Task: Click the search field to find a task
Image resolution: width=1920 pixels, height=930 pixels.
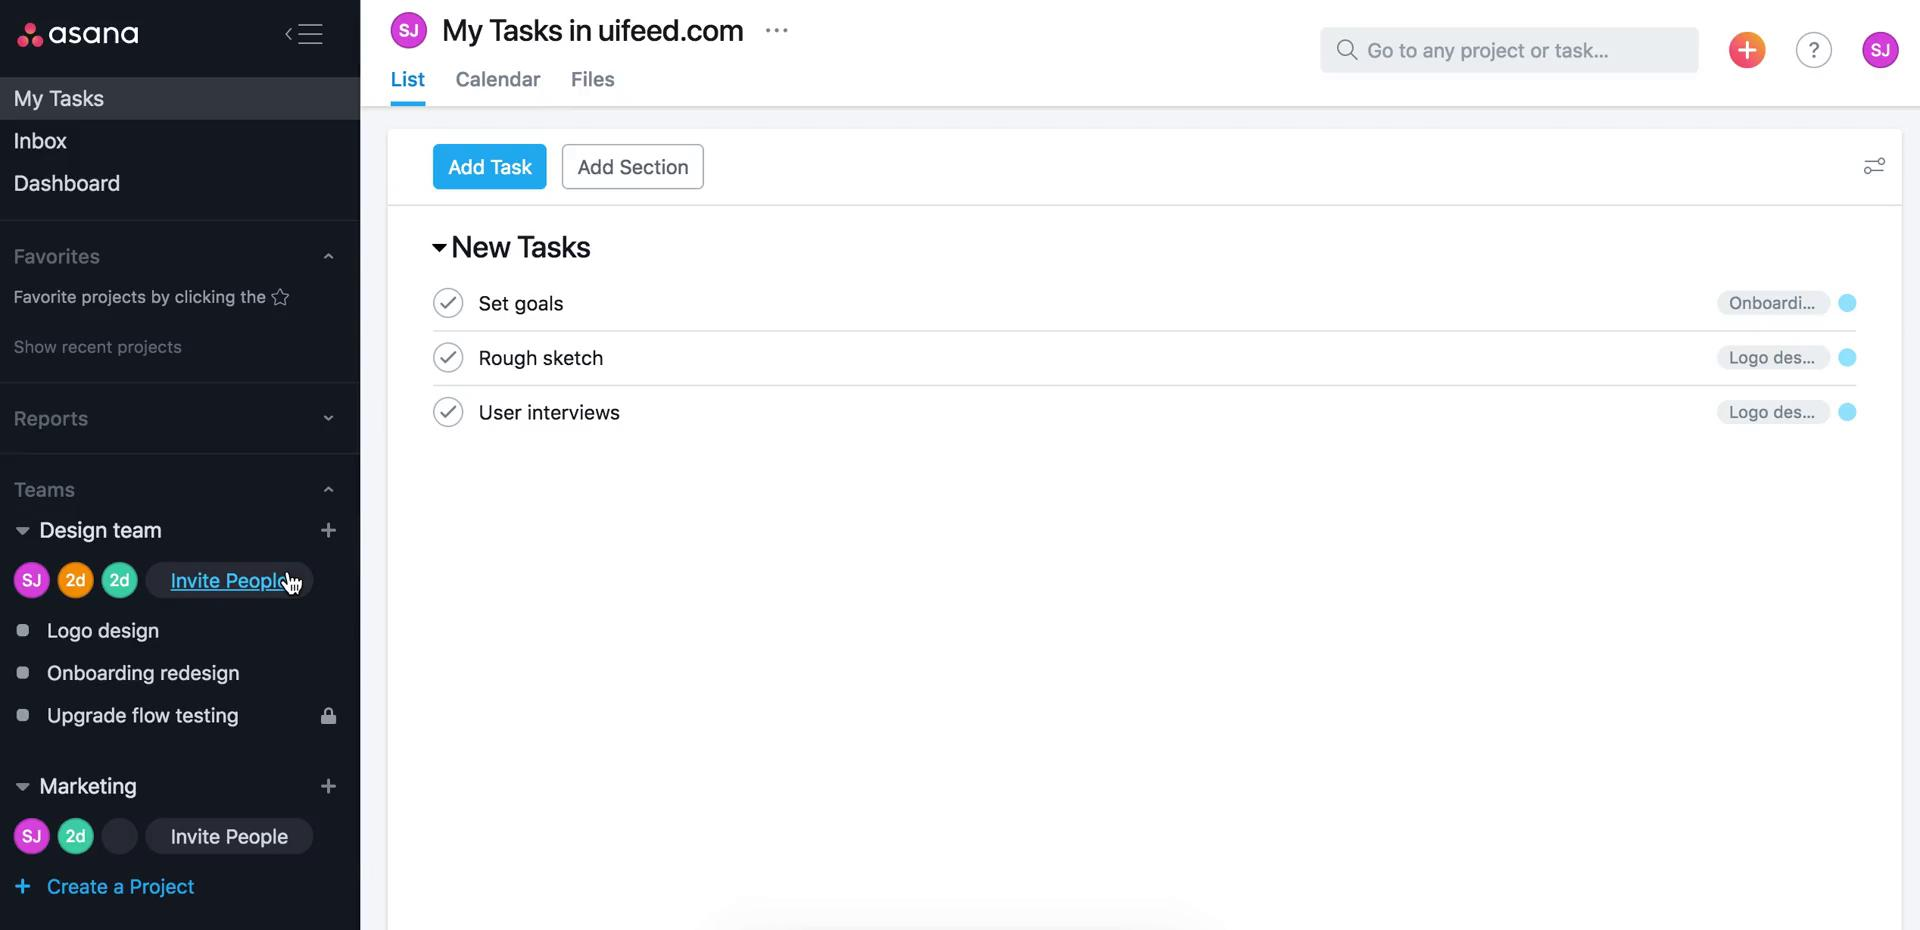Action: (x=1509, y=49)
